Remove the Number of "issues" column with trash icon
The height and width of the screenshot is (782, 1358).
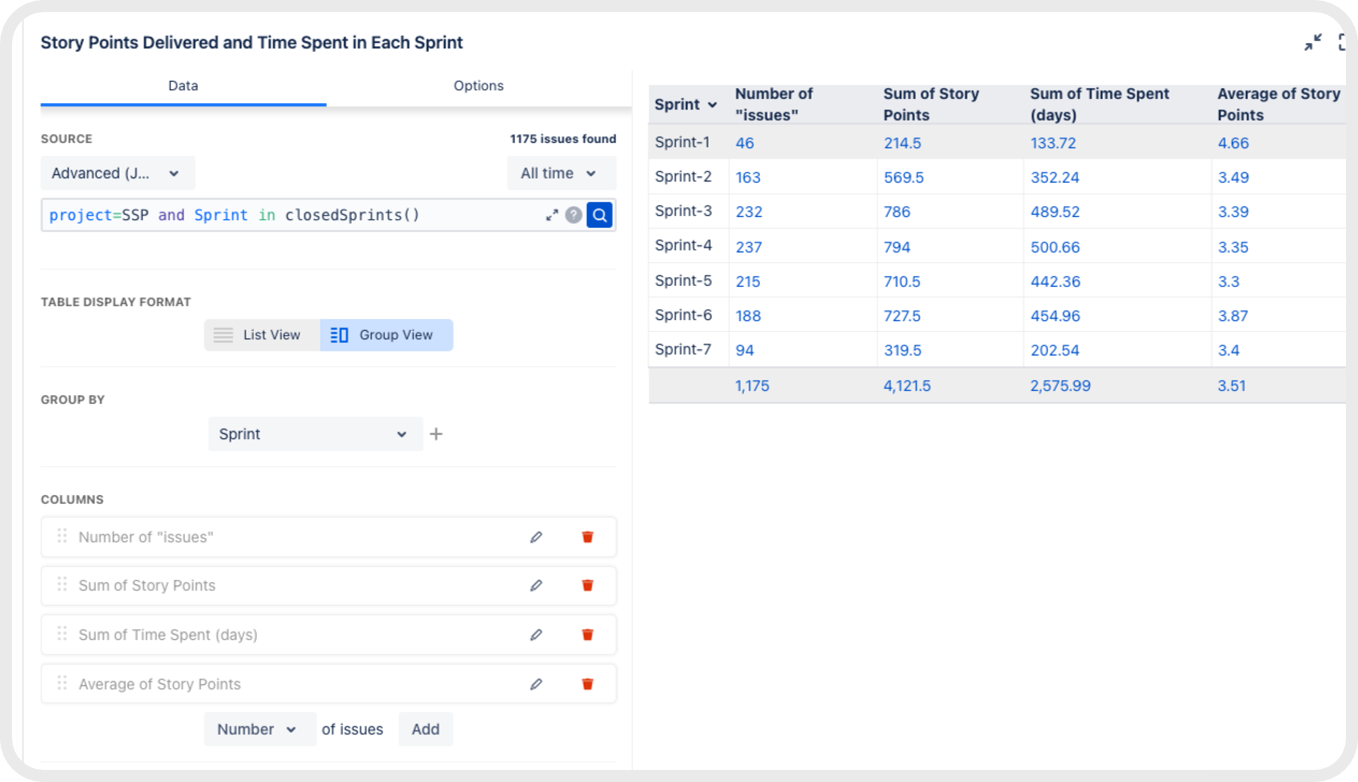click(587, 536)
